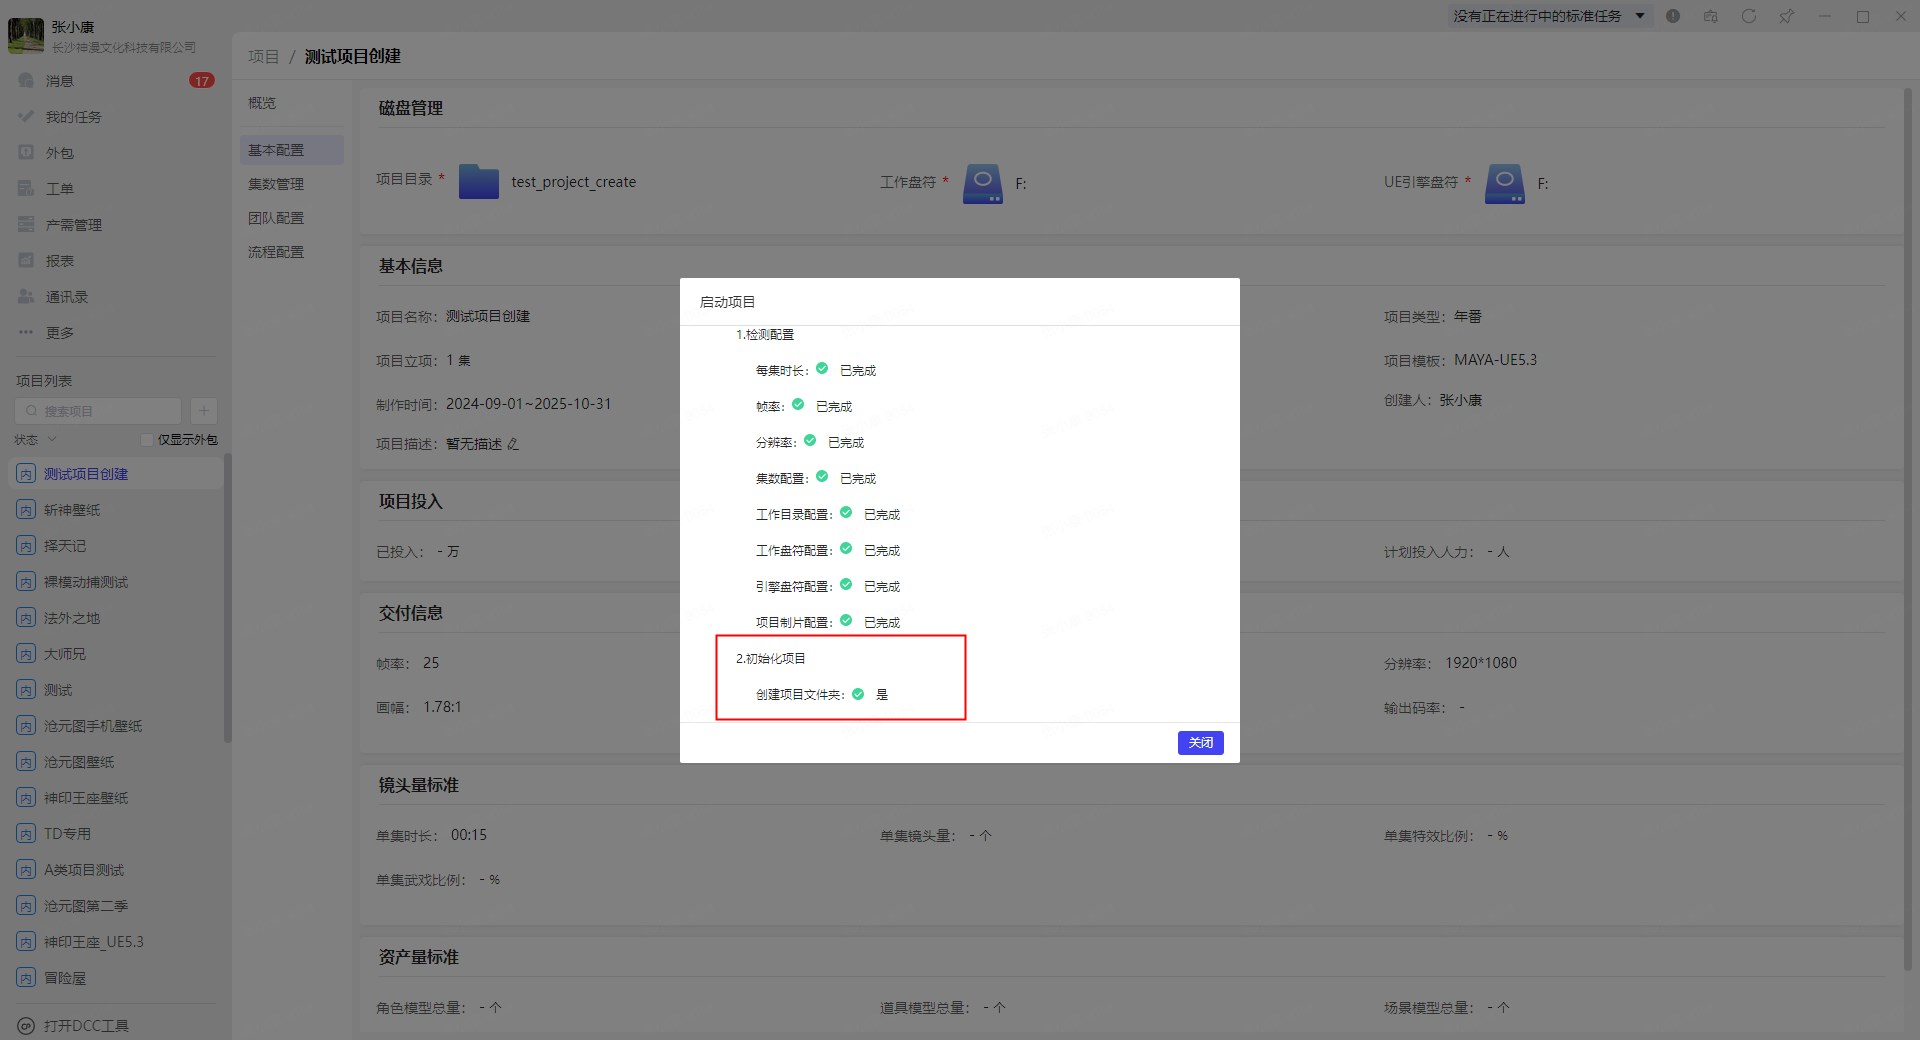Click the 2.初始化项目 step heading
1920x1040 pixels.
[x=771, y=658]
